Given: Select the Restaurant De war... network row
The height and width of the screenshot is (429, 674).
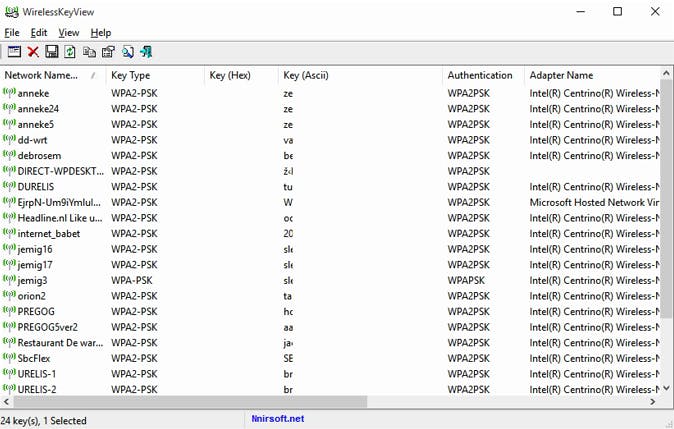Looking at the screenshot, I should pos(330,343).
